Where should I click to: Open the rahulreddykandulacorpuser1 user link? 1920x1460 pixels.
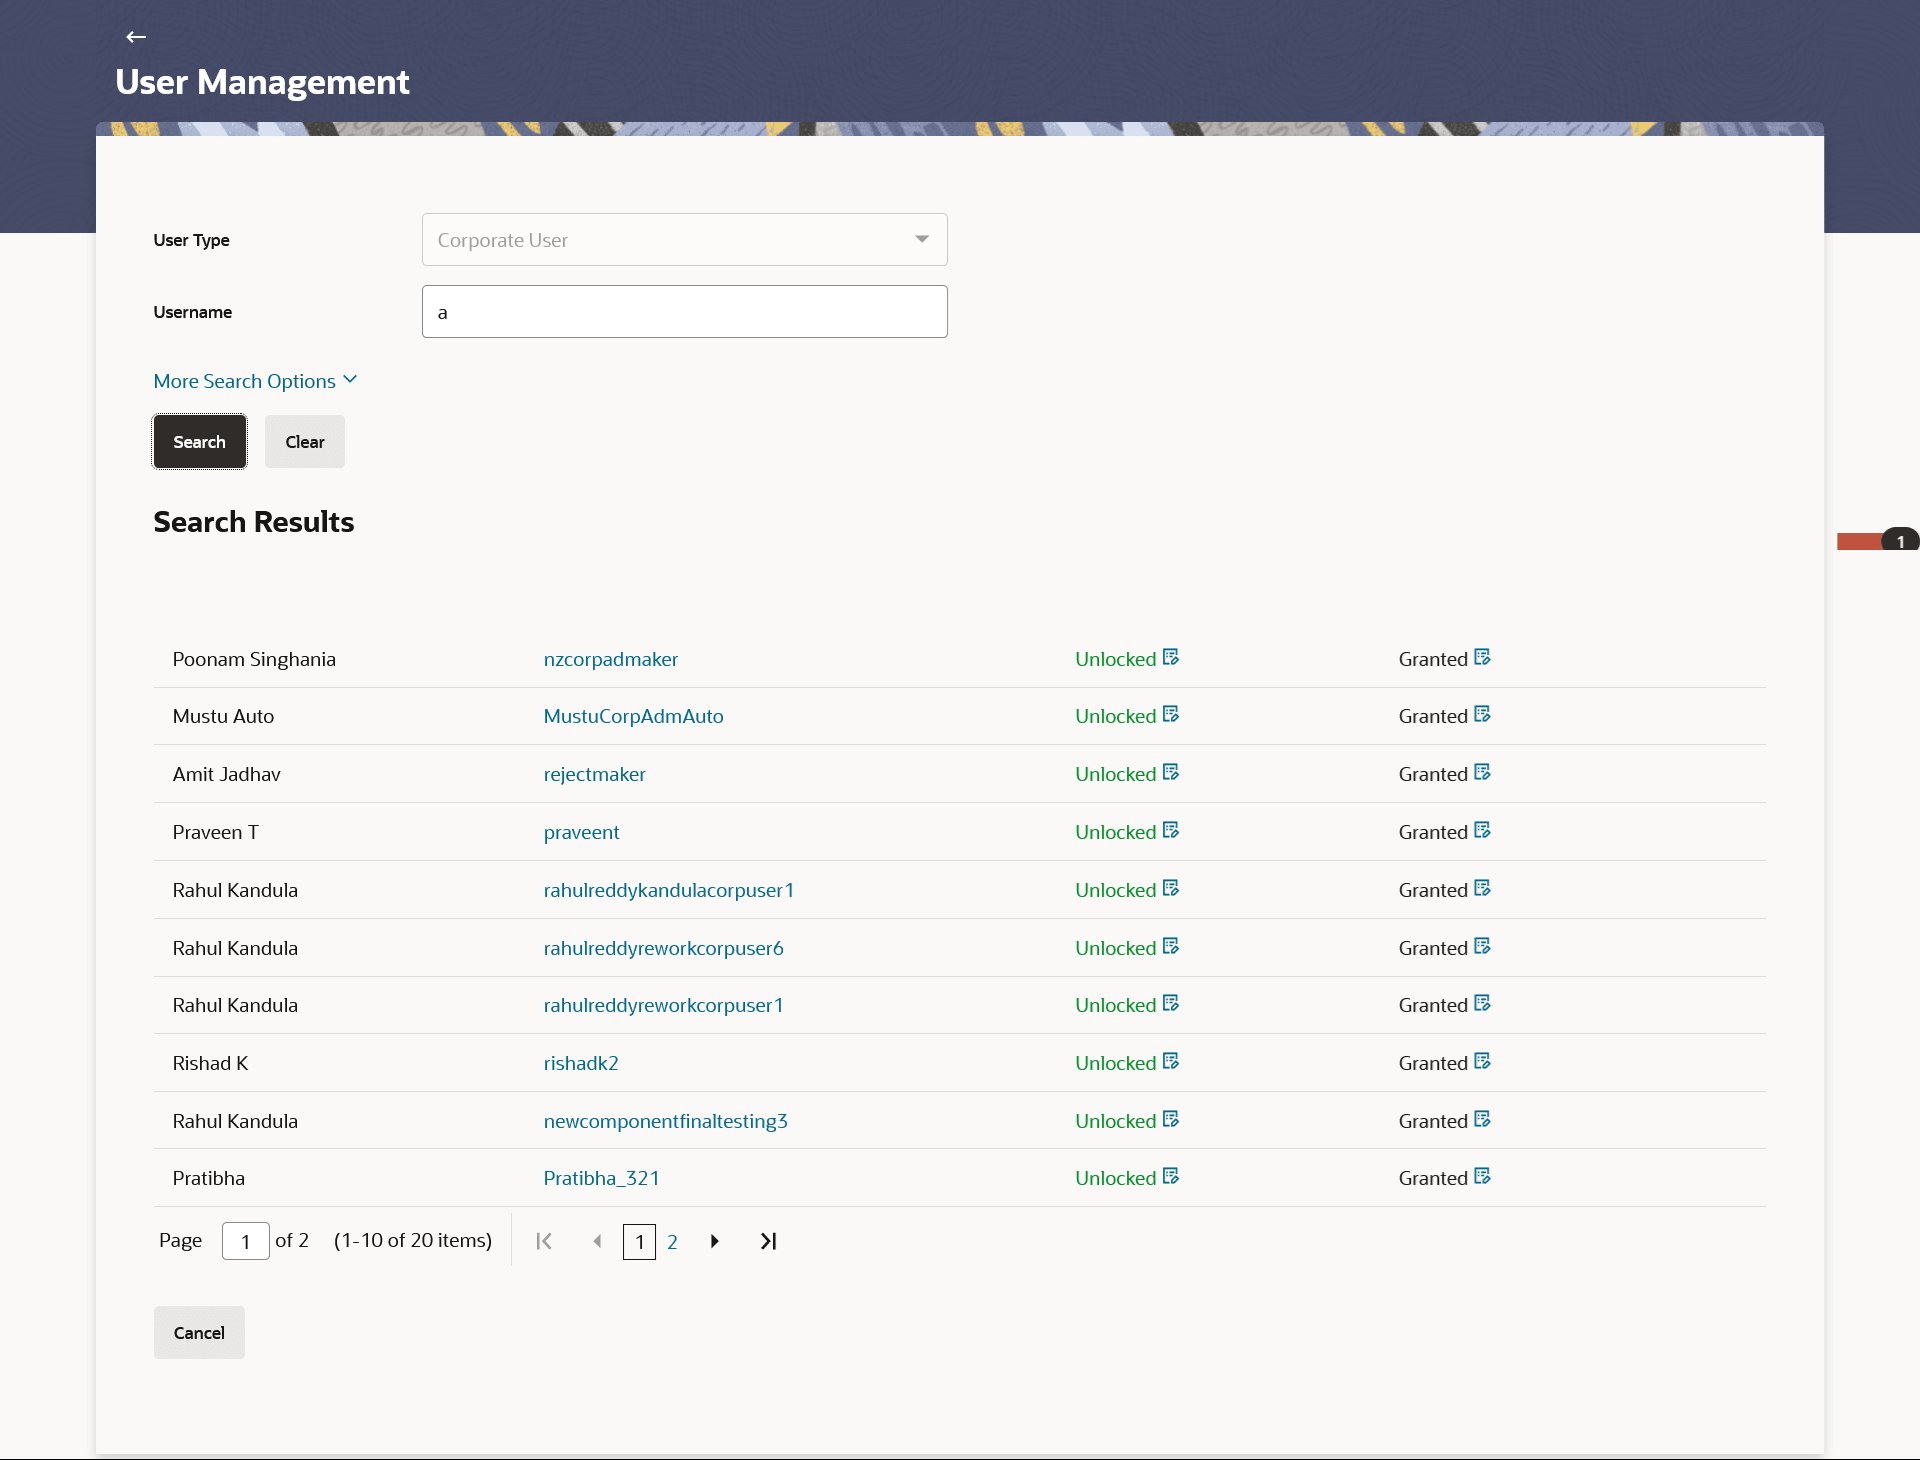668,890
